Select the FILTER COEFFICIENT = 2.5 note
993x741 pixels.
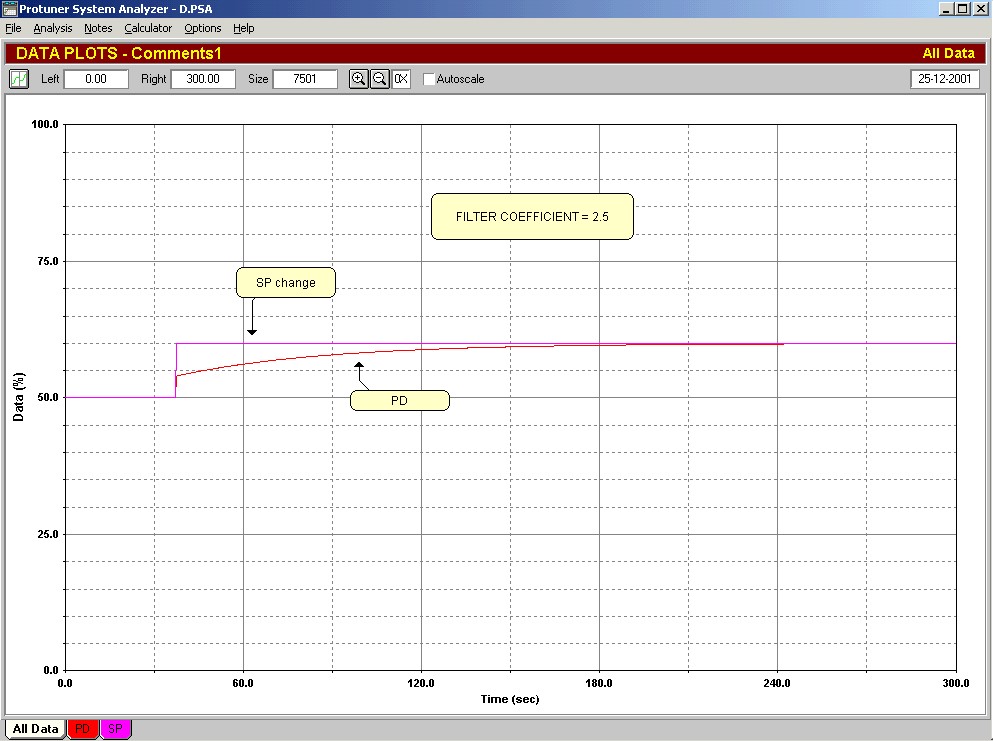click(532, 217)
